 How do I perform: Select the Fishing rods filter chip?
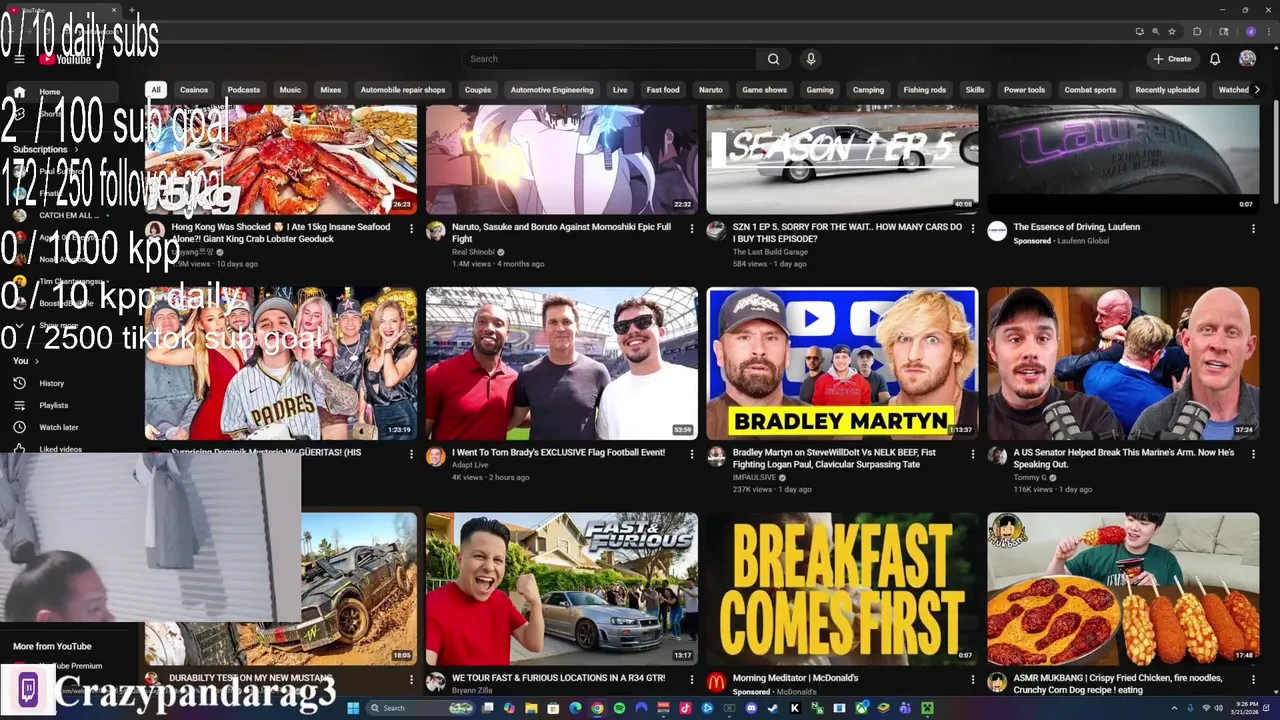[924, 90]
